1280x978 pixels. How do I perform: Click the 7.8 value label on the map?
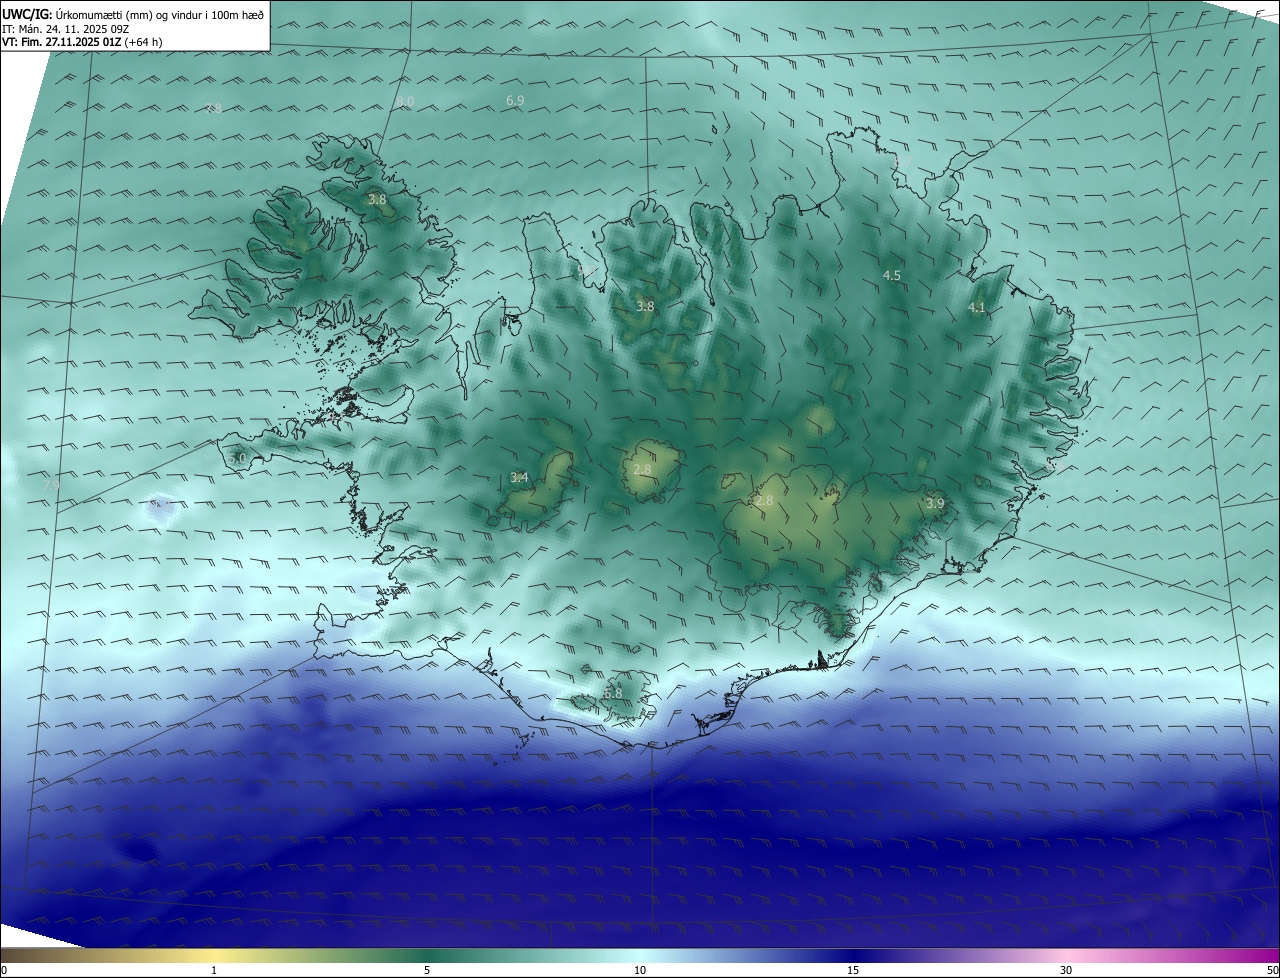point(213,108)
